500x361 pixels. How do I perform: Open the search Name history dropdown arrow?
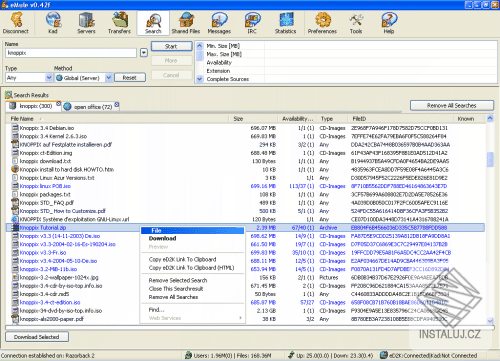[x=144, y=53]
